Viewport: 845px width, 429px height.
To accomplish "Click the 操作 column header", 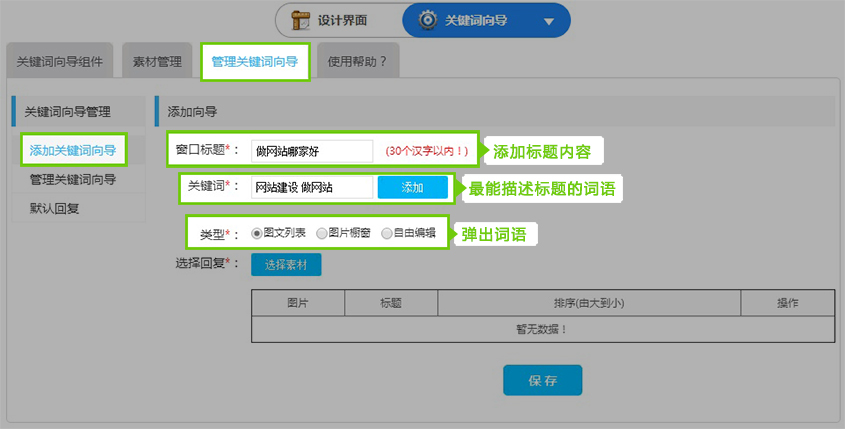I will coord(787,302).
